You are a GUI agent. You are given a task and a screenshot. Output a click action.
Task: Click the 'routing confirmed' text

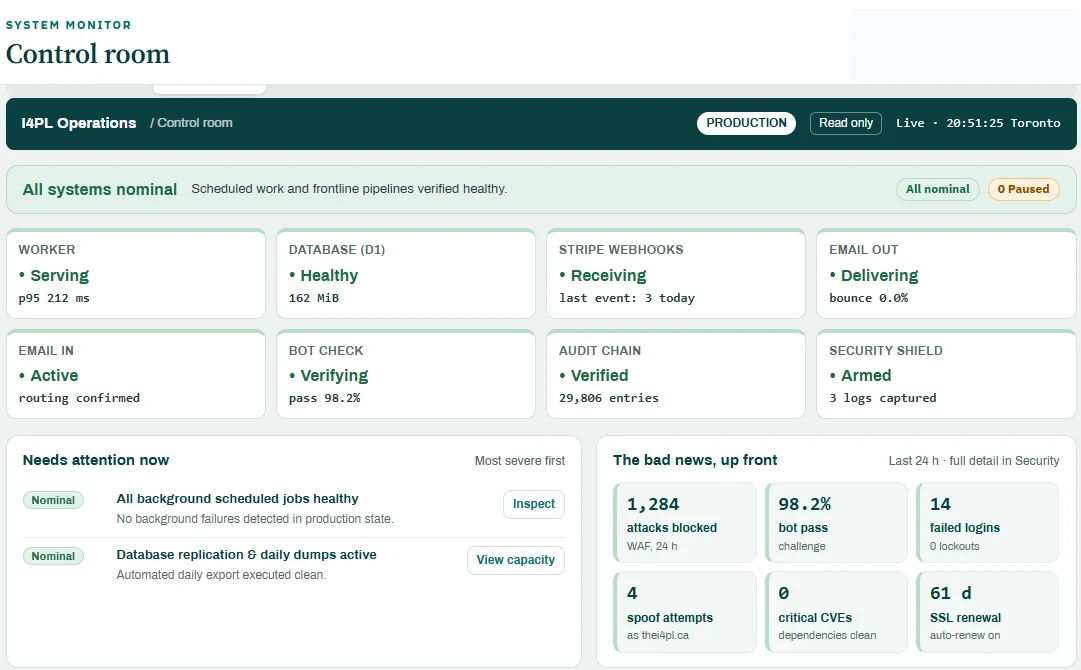tap(79, 398)
